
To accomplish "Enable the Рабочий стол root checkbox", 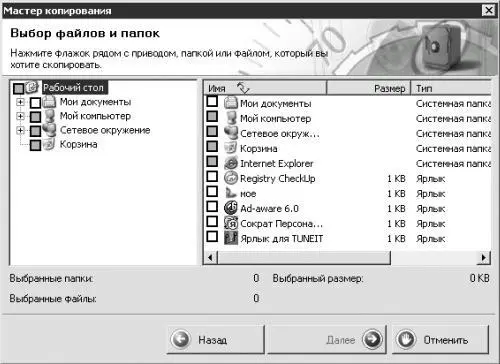I will 19,88.
